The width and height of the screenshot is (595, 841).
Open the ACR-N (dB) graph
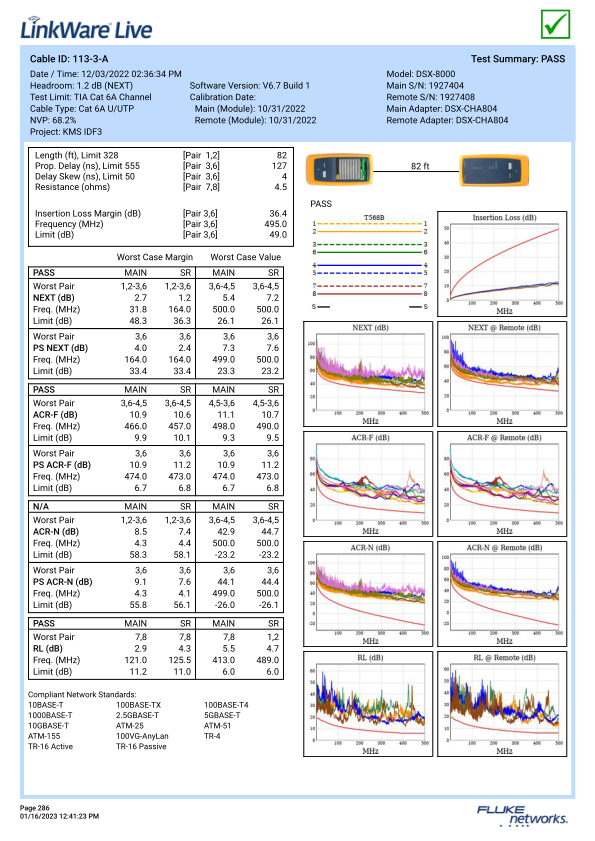click(x=368, y=594)
